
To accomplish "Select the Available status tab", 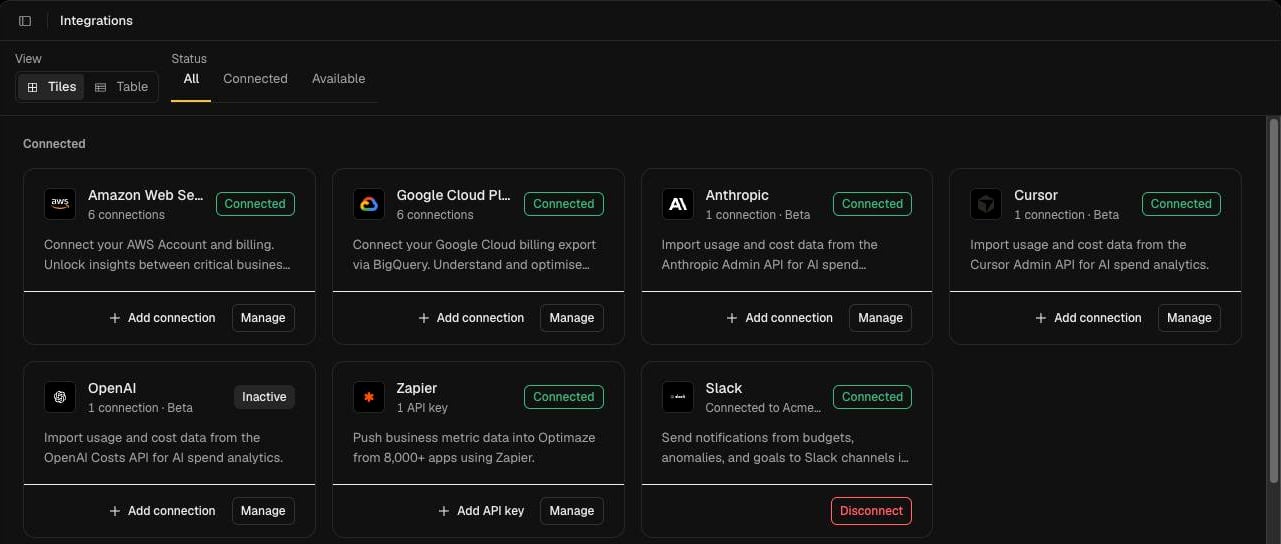I will coord(338,79).
